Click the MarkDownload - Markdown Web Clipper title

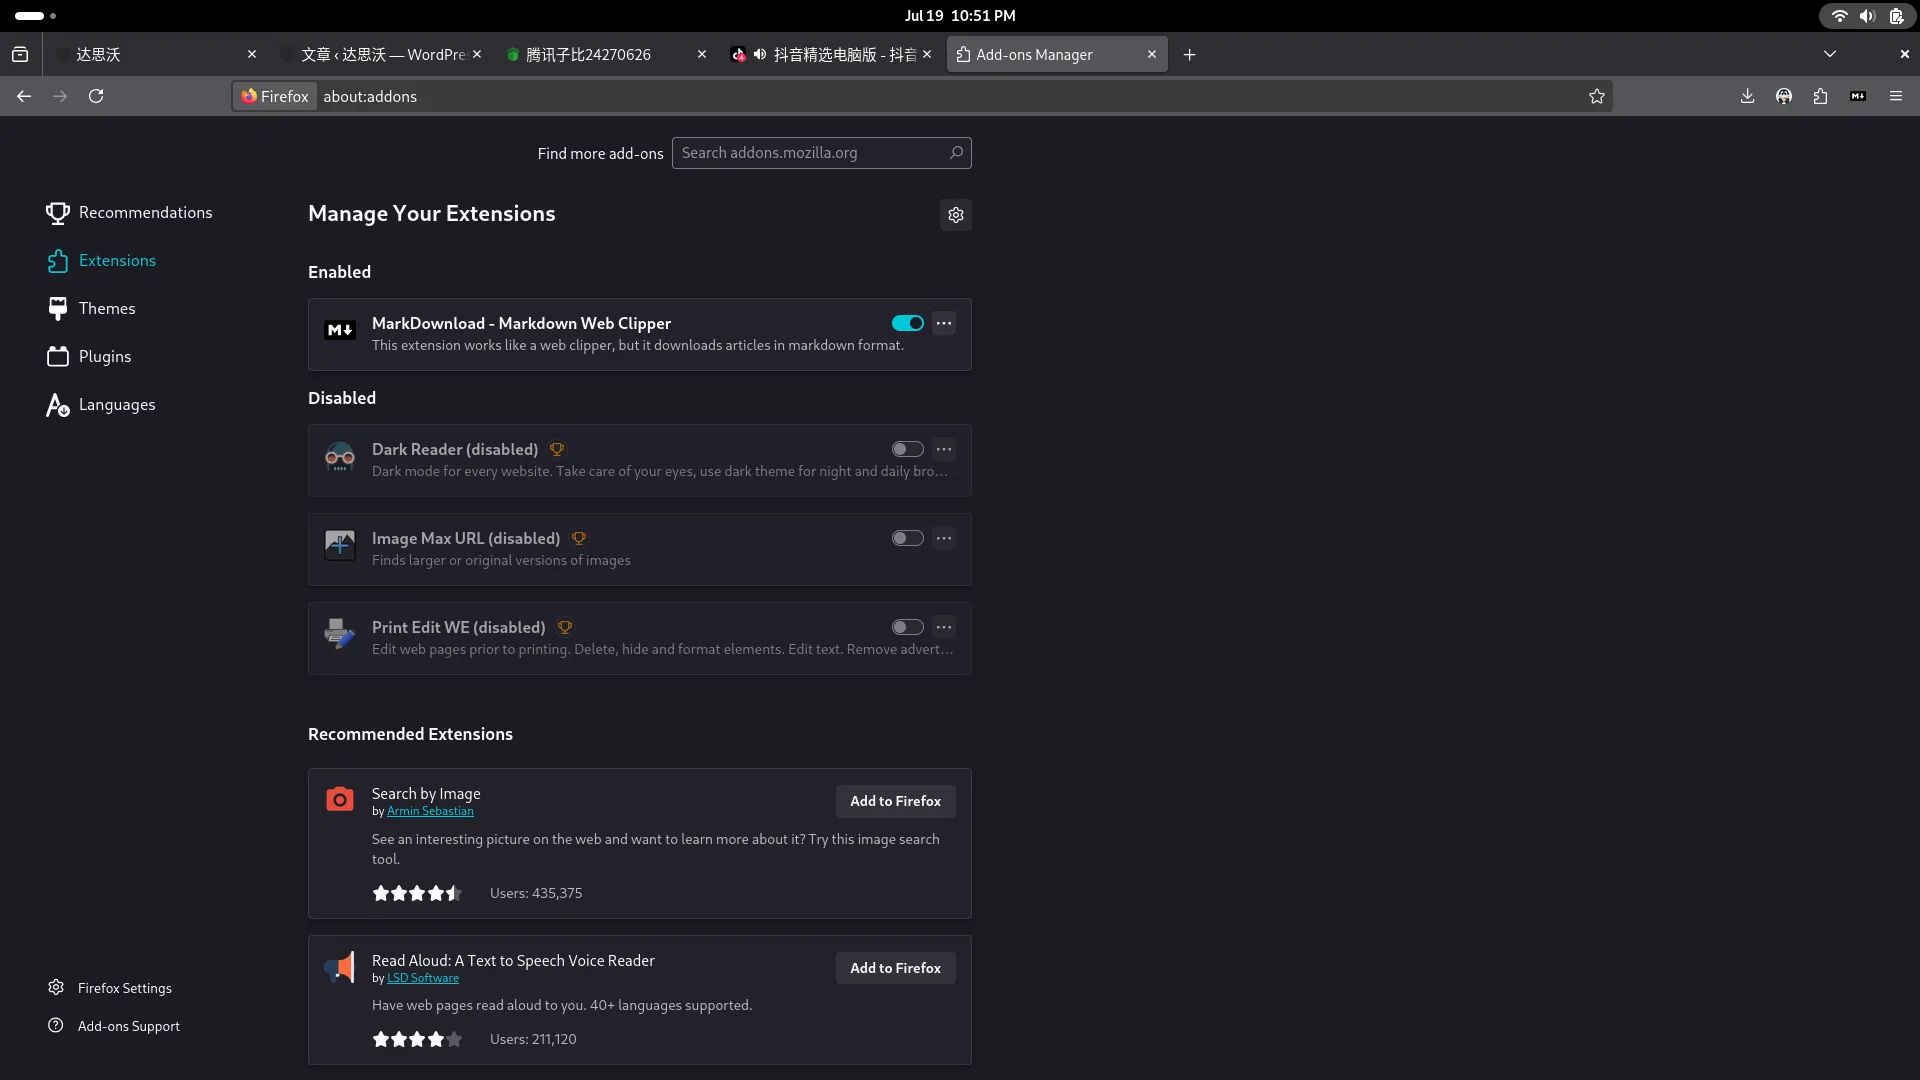click(521, 323)
